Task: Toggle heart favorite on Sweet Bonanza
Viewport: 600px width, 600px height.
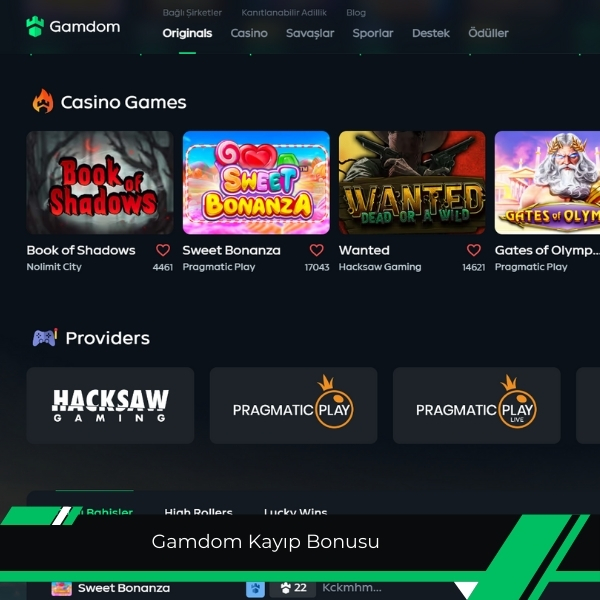Action: (x=316, y=250)
